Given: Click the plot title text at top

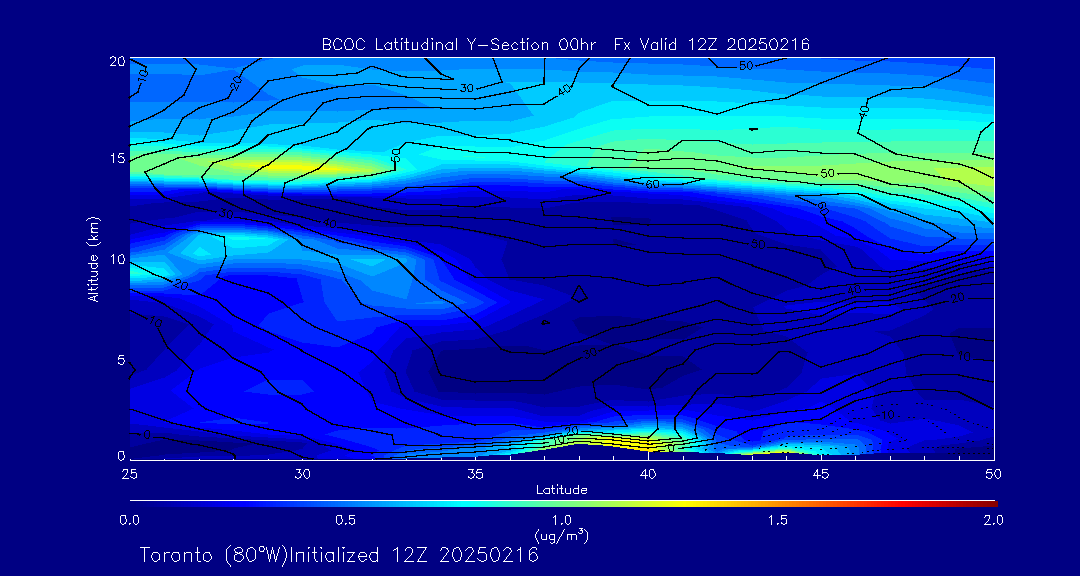Looking at the screenshot, I should click(x=565, y=44).
